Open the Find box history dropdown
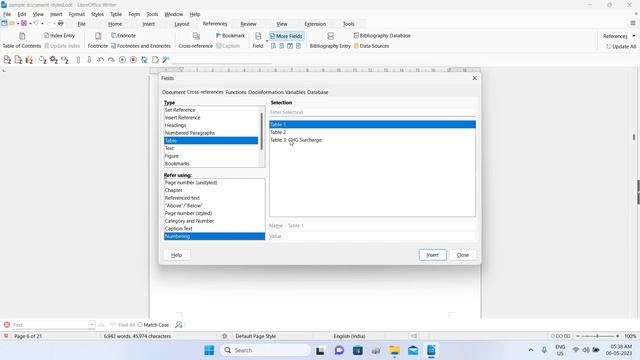 [x=91, y=325]
